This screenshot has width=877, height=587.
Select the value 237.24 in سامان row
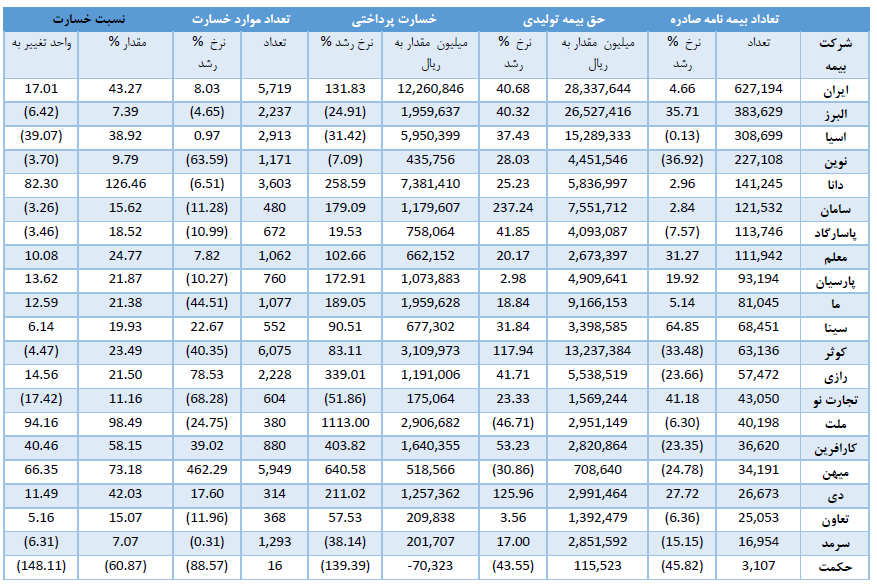[513, 208]
